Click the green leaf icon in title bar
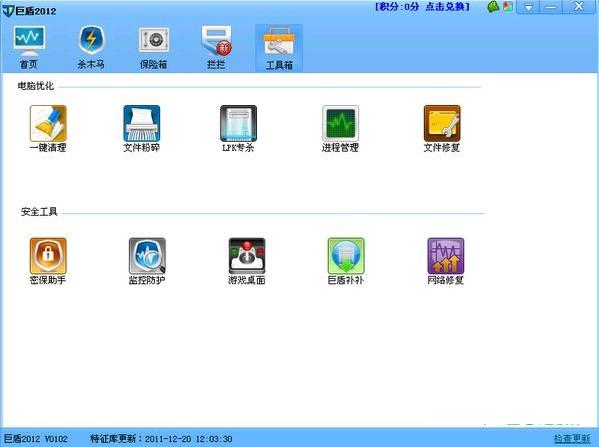 [x=494, y=7]
